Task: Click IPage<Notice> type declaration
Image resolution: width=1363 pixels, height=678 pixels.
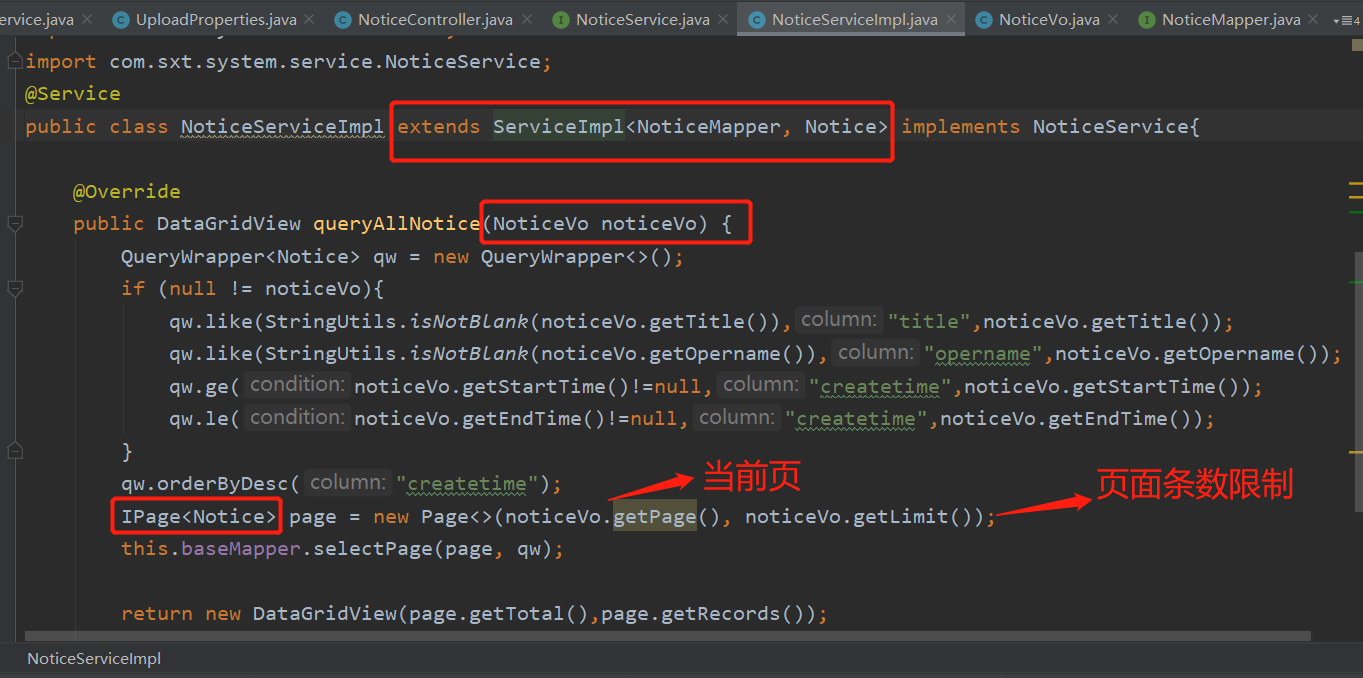Action: tap(198, 517)
